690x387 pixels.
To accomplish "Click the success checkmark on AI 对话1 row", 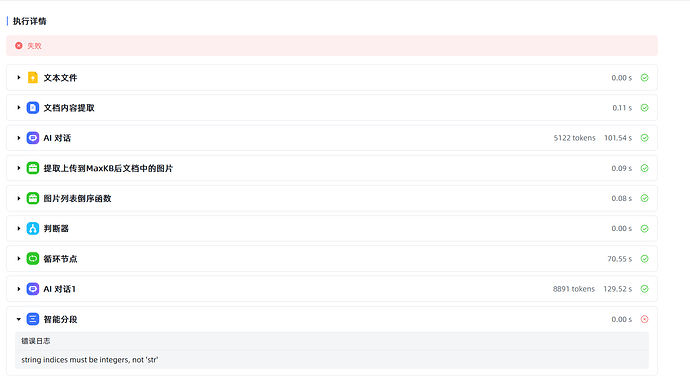I will tap(644, 289).
